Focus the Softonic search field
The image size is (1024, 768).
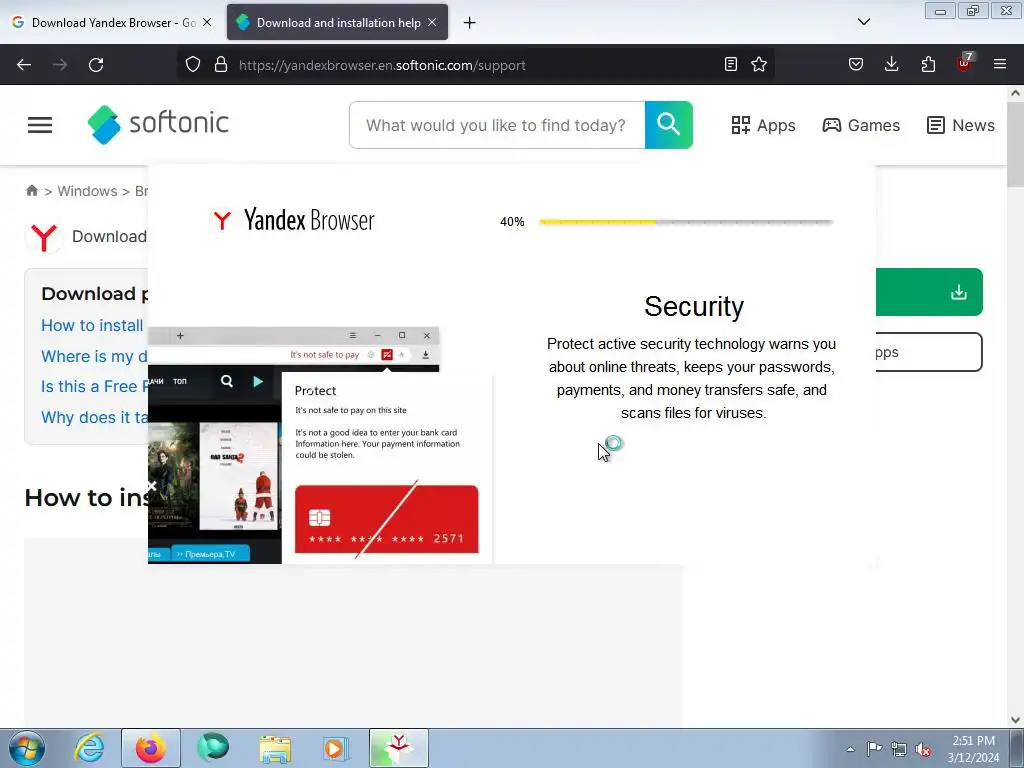pos(497,125)
